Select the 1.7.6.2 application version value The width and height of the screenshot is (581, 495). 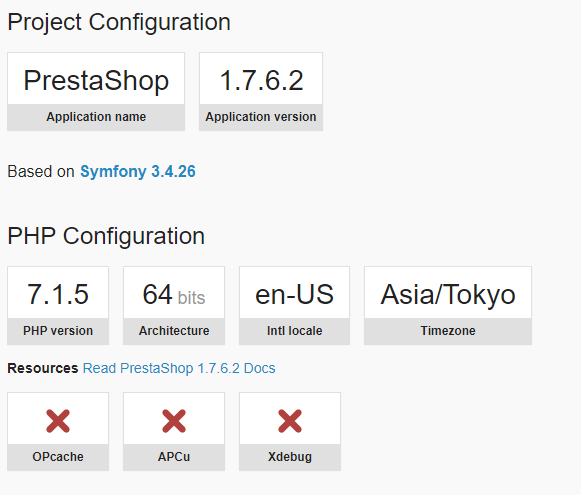click(261, 80)
